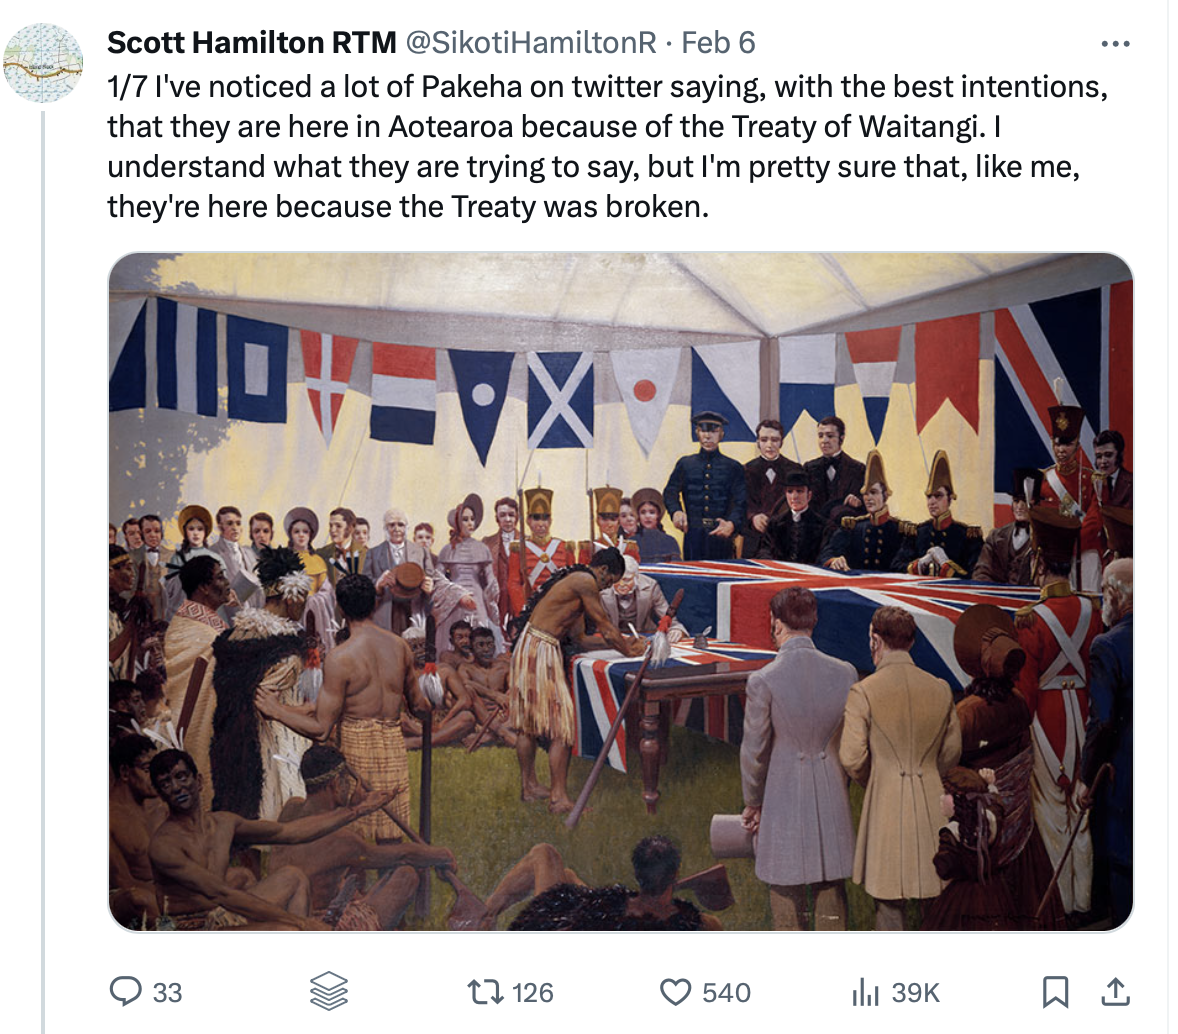Click the vertical thread line under the avatar

click(x=43, y=571)
